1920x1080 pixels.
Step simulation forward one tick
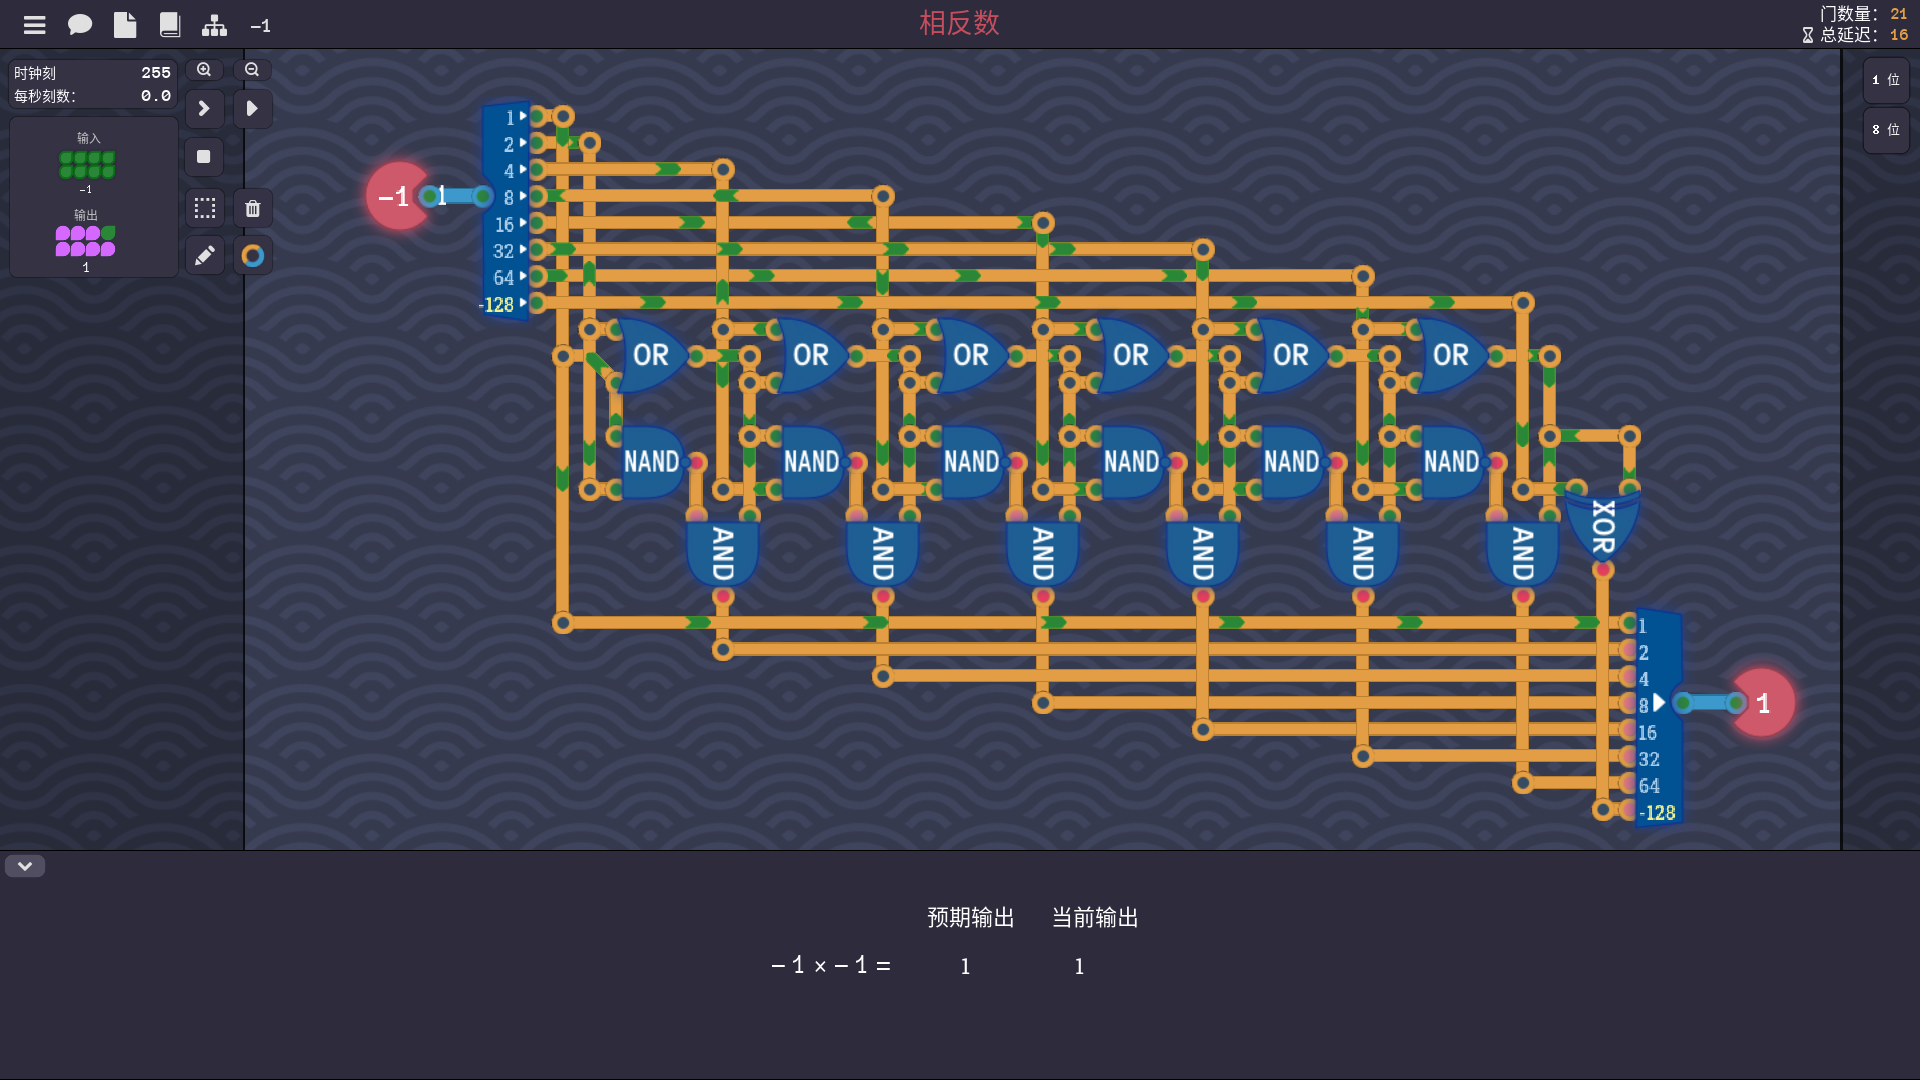(x=204, y=108)
